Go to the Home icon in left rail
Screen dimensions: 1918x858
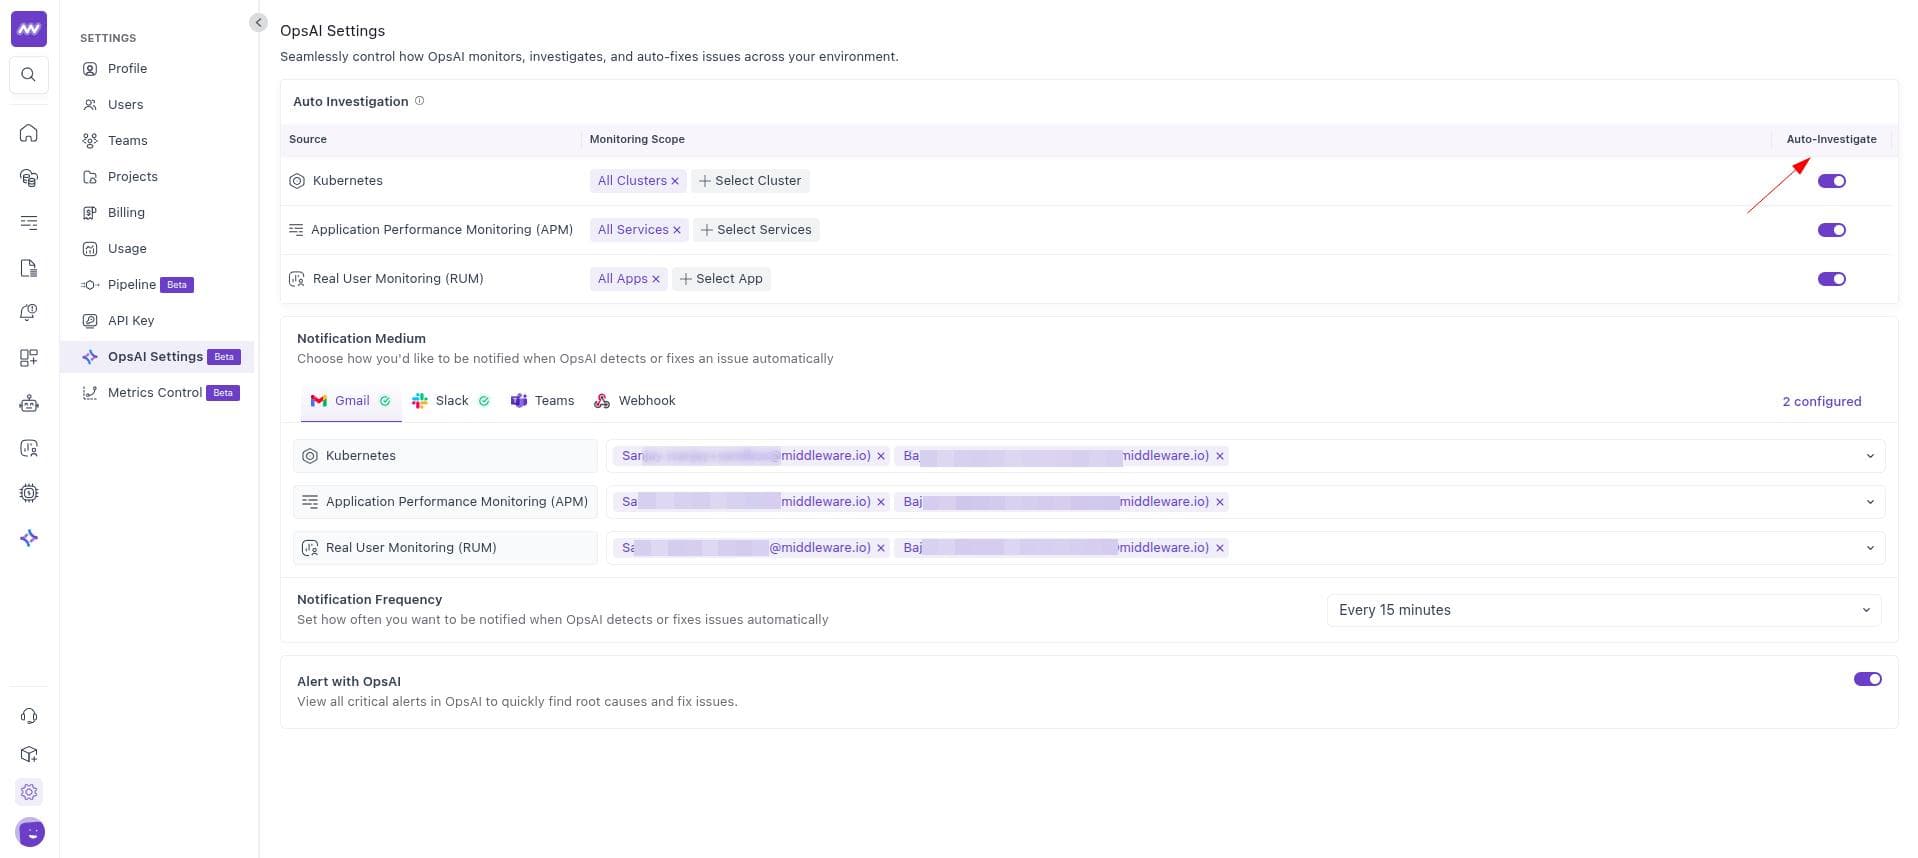click(x=29, y=133)
